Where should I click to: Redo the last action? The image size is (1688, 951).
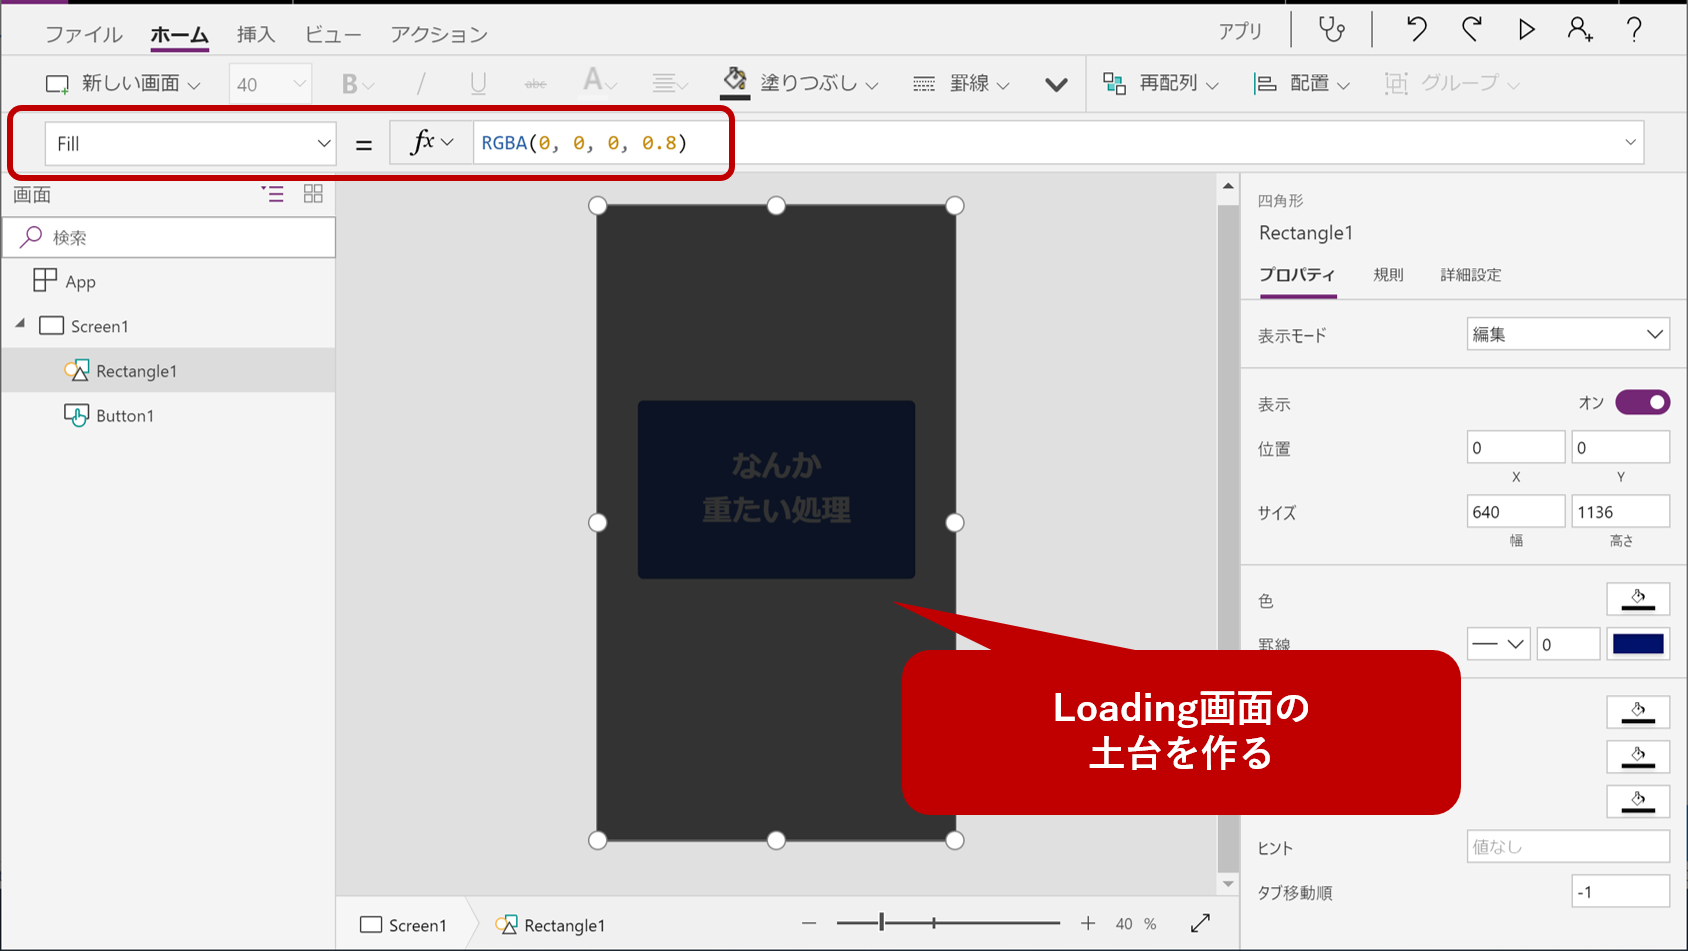[1471, 29]
